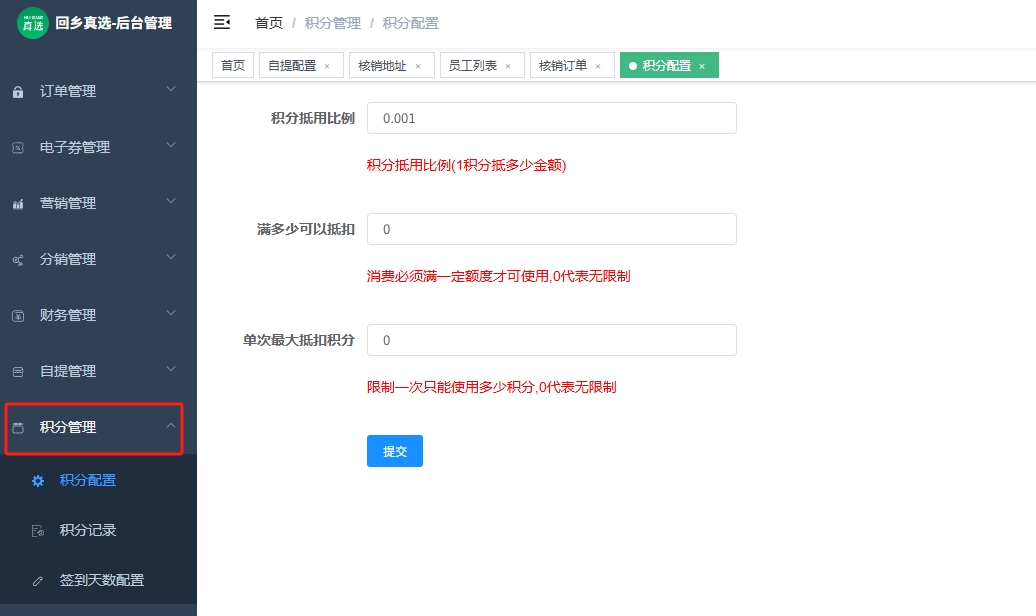This screenshot has height=616, width=1036.
Task: Click the finance icon next to 财务管理
Action: (x=17, y=315)
